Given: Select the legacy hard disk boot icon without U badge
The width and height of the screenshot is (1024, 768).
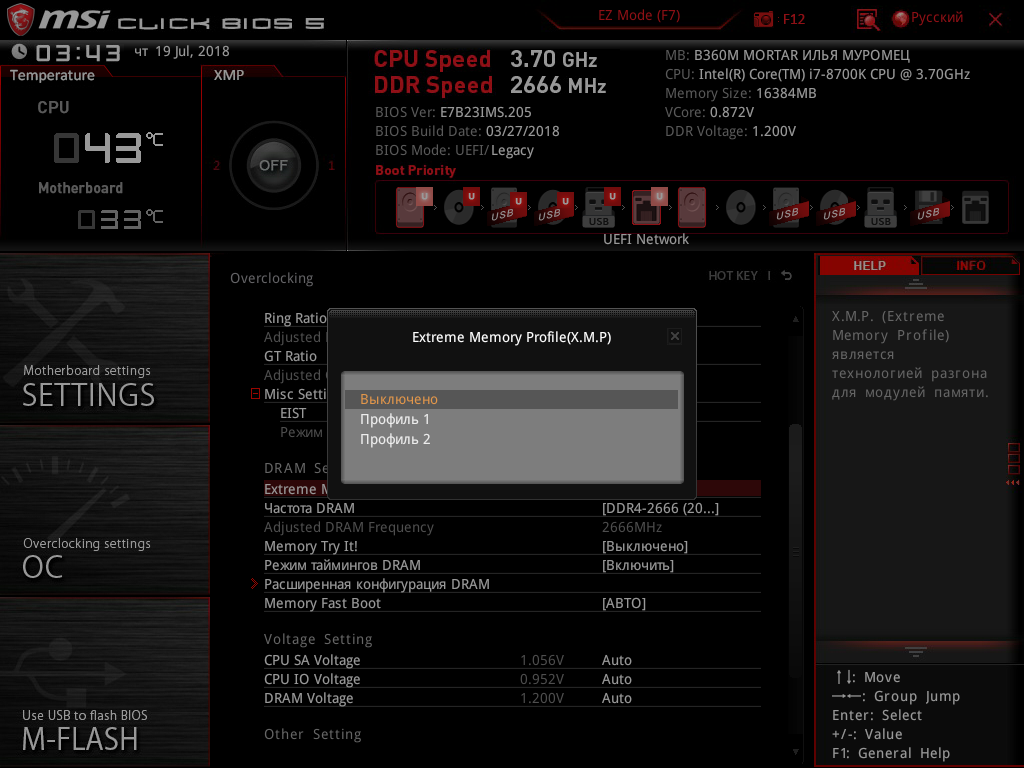Looking at the screenshot, I should [x=692, y=207].
